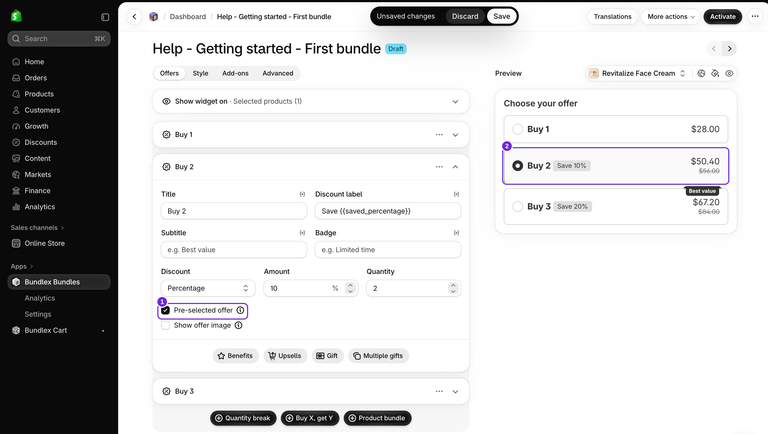
Task: Click the Shopify logo icon
Action: click(16, 16)
